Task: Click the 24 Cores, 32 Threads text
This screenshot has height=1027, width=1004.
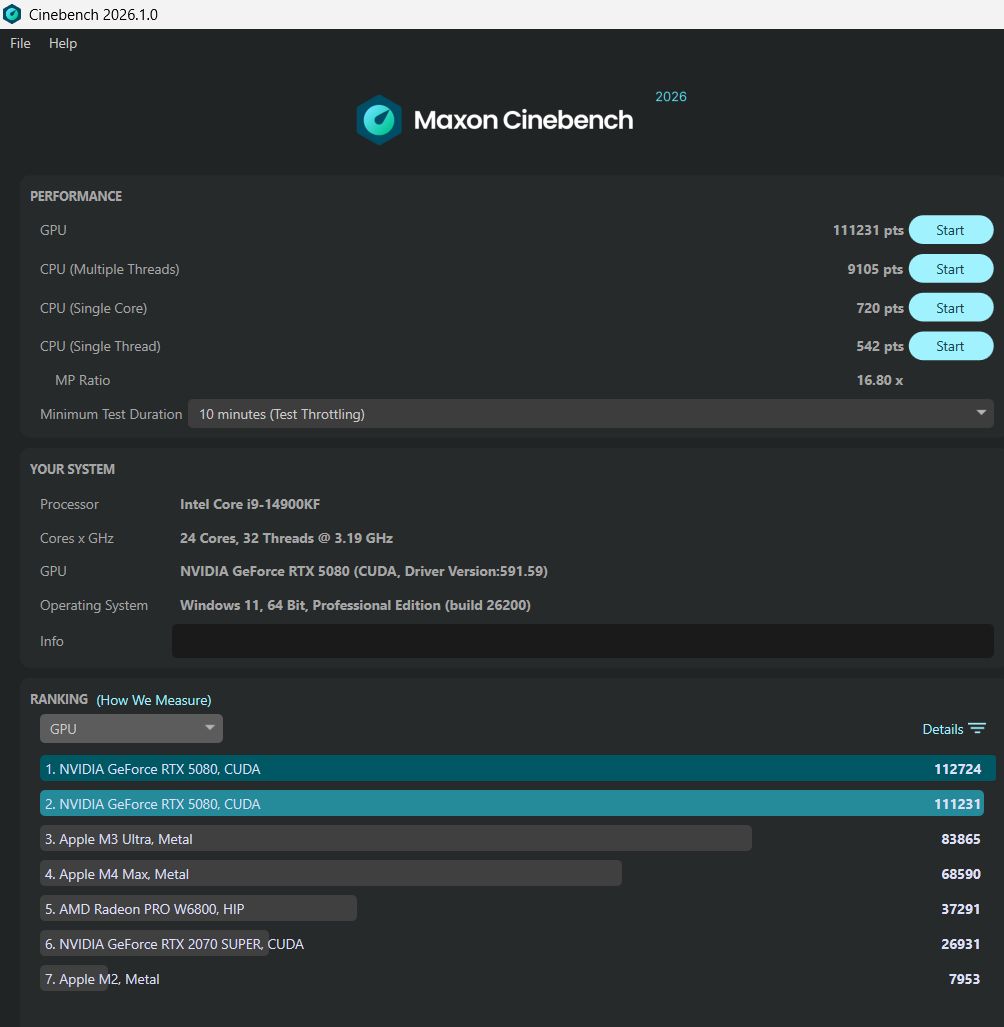Action: tap(286, 538)
